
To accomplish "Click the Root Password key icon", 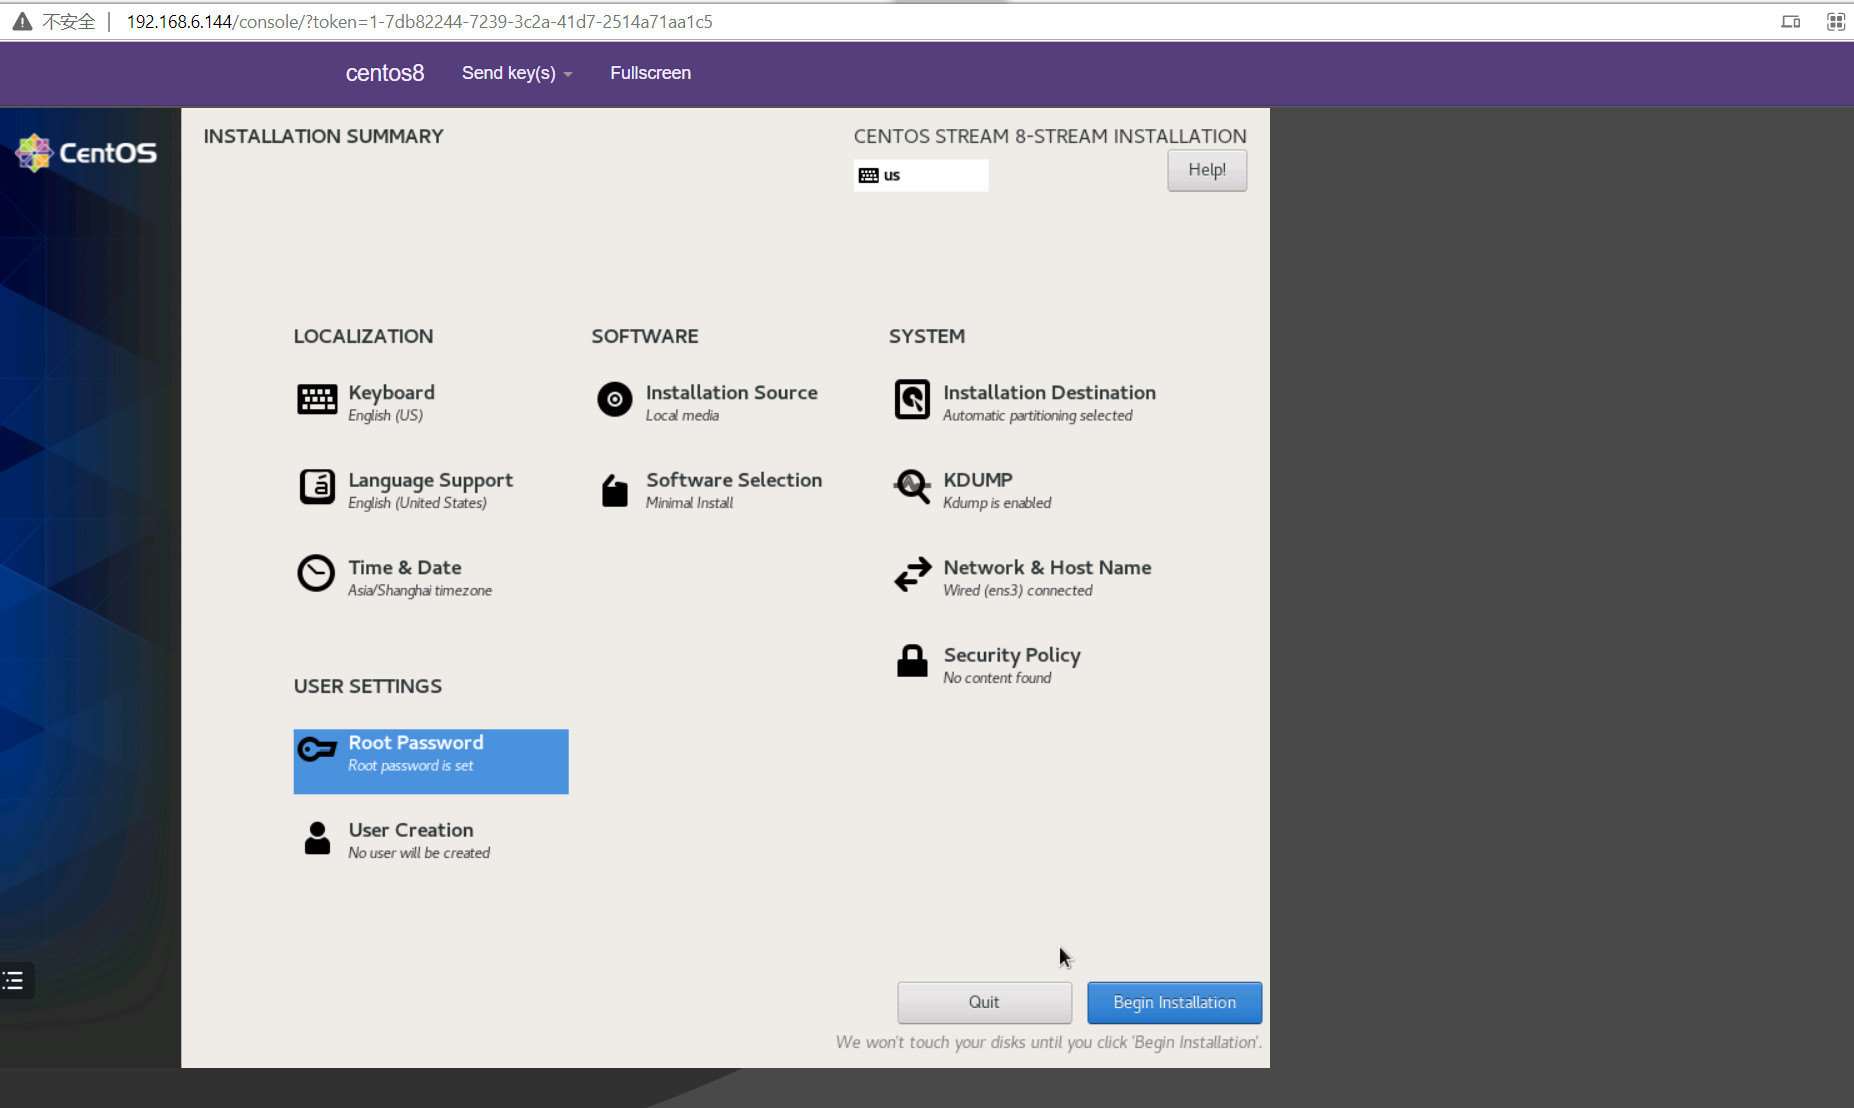I will pyautogui.click(x=317, y=749).
